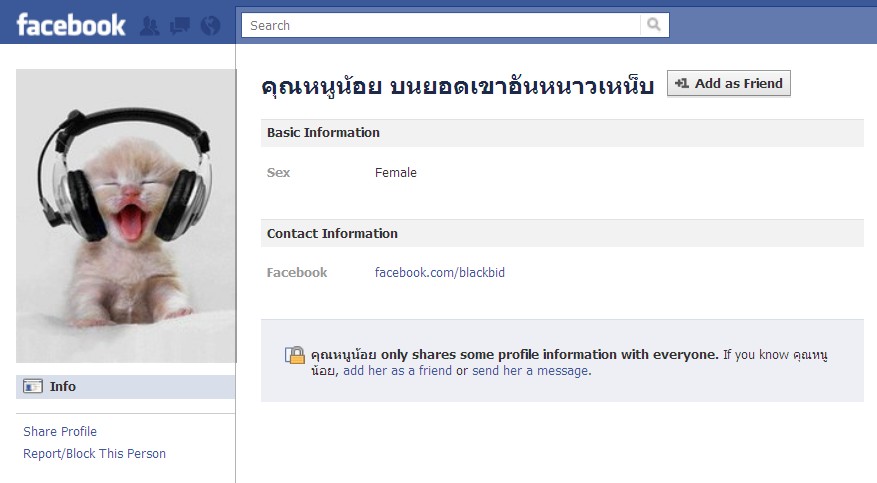Open the Share Profile link
Image resolution: width=877 pixels, height=483 pixels.
(60, 432)
